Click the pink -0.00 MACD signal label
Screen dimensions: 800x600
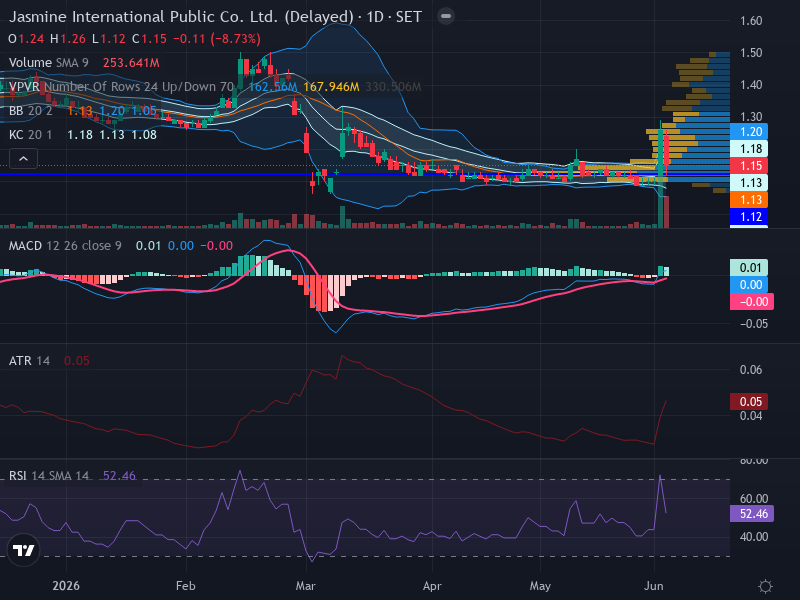(752, 302)
